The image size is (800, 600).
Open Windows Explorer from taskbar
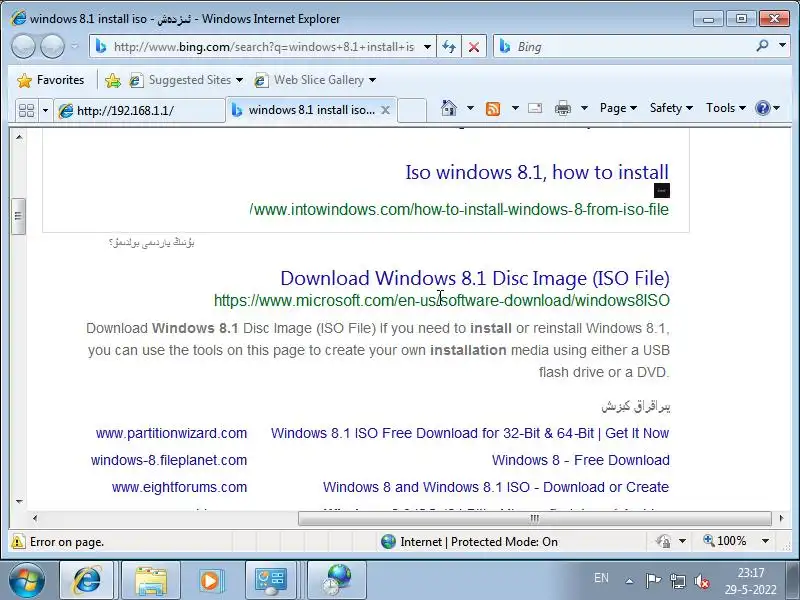(x=151, y=580)
